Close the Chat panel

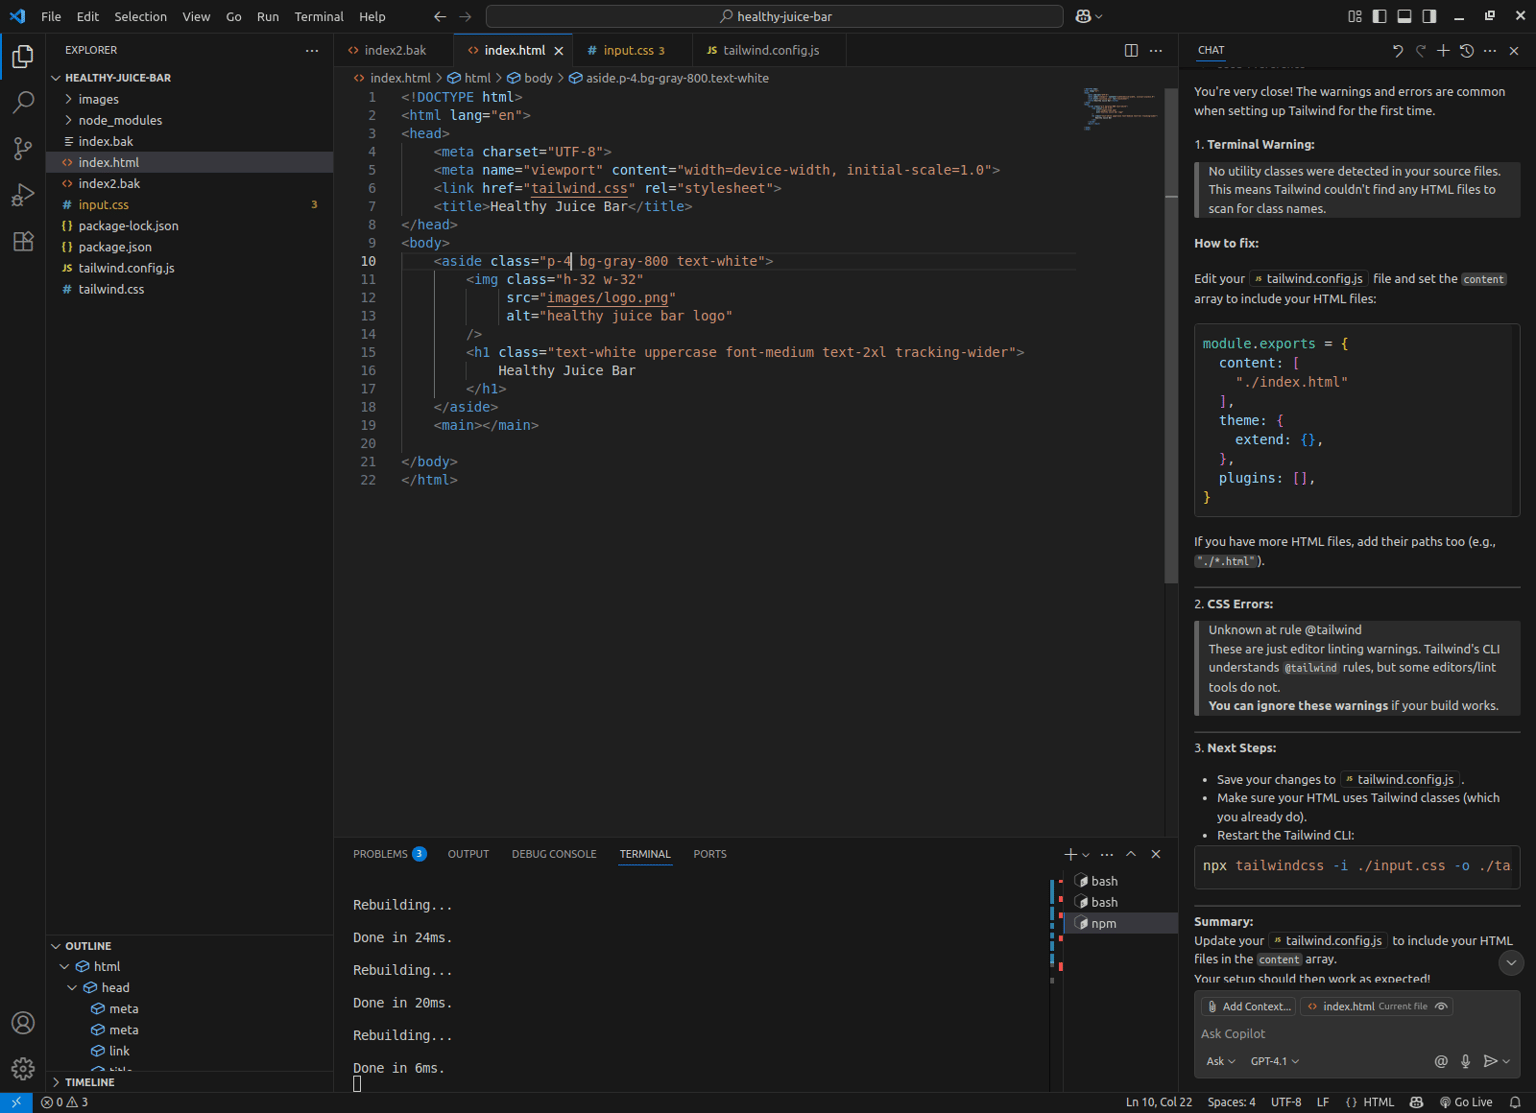tap(1514, 50)
